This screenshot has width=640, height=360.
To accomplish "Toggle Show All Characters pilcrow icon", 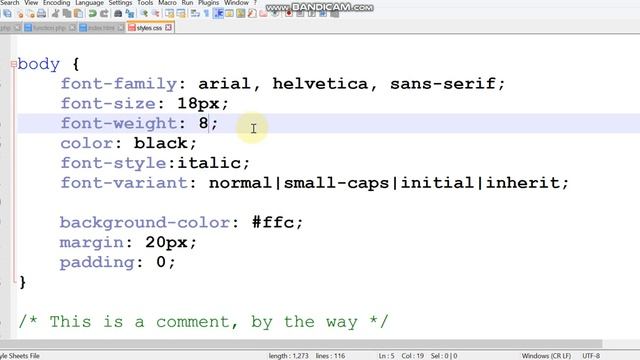I will (x=207, y=13).
